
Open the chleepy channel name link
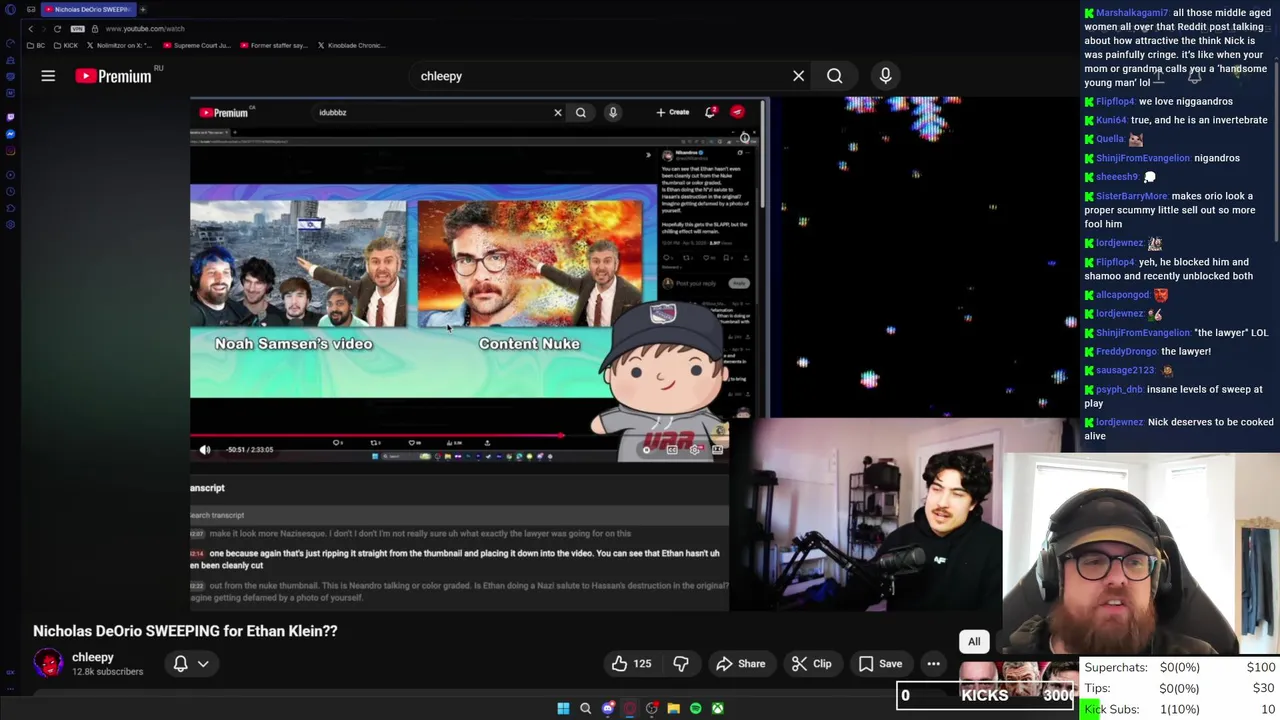pyautogui.click(x=93, y=657)
